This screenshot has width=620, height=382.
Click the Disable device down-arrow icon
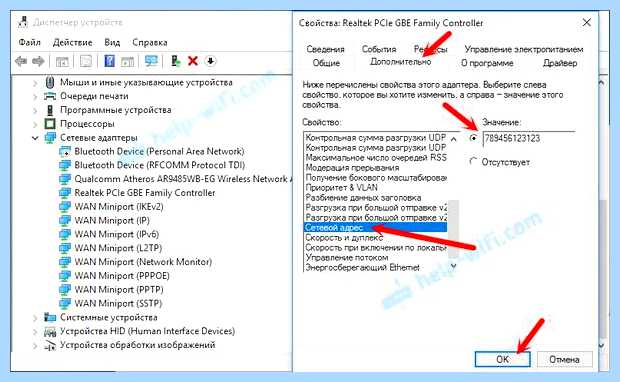pos(210,61)
